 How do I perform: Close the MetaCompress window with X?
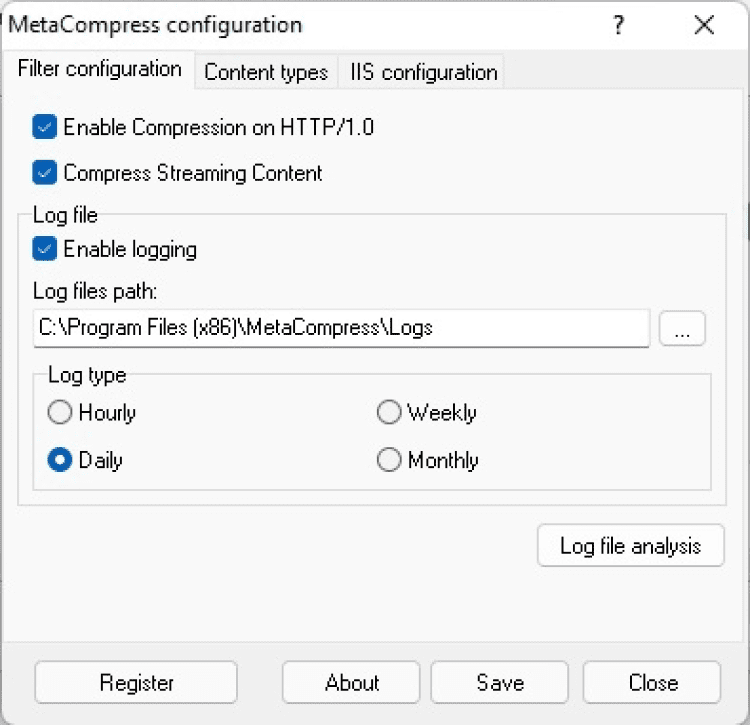point(704,25)
